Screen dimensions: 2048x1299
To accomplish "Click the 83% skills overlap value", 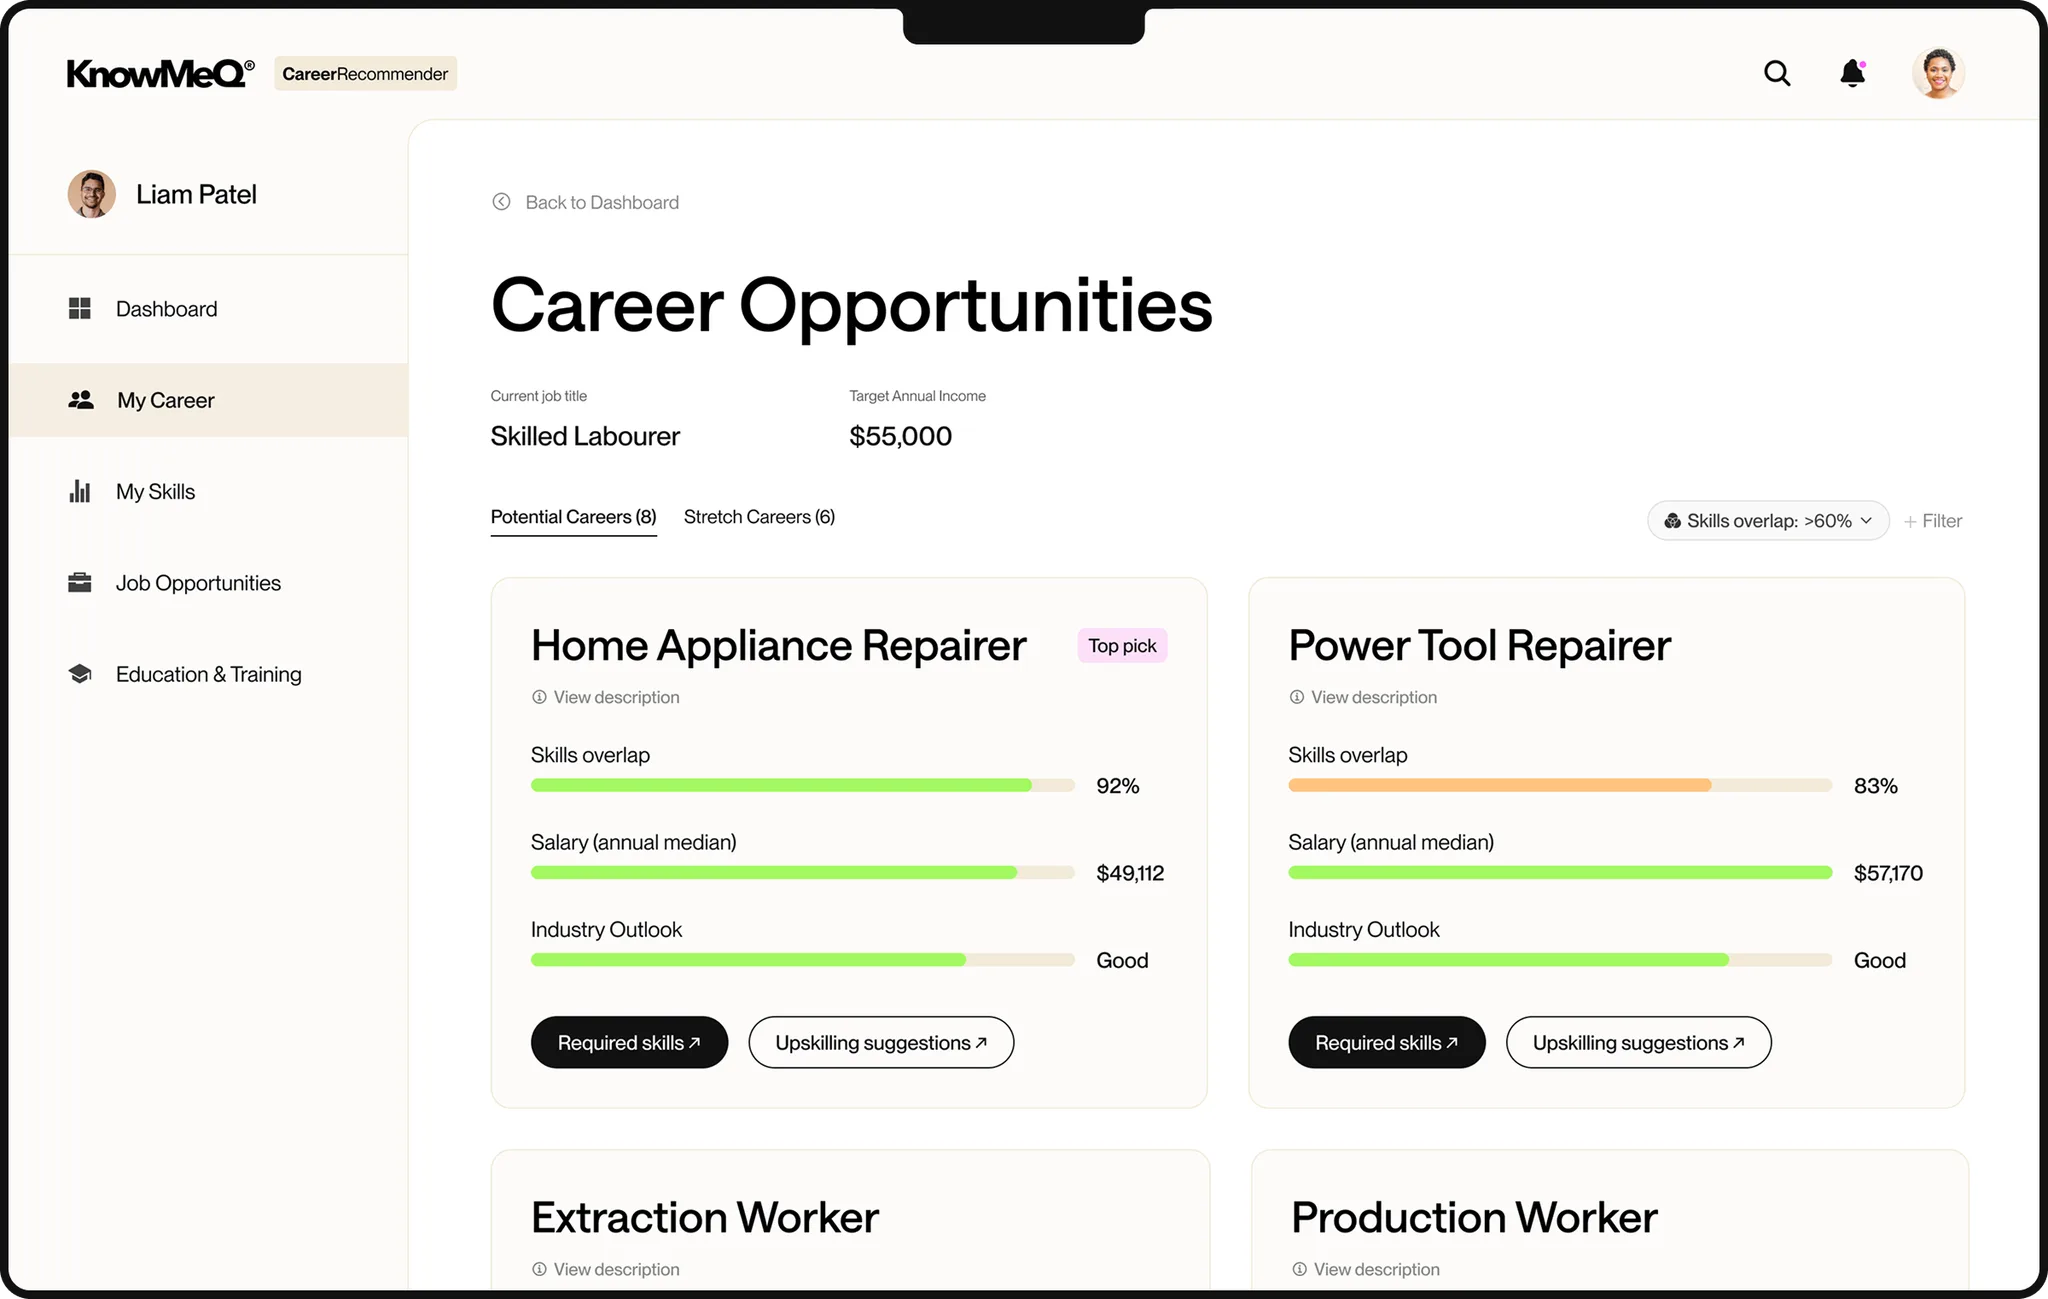I will point(1875,786).
